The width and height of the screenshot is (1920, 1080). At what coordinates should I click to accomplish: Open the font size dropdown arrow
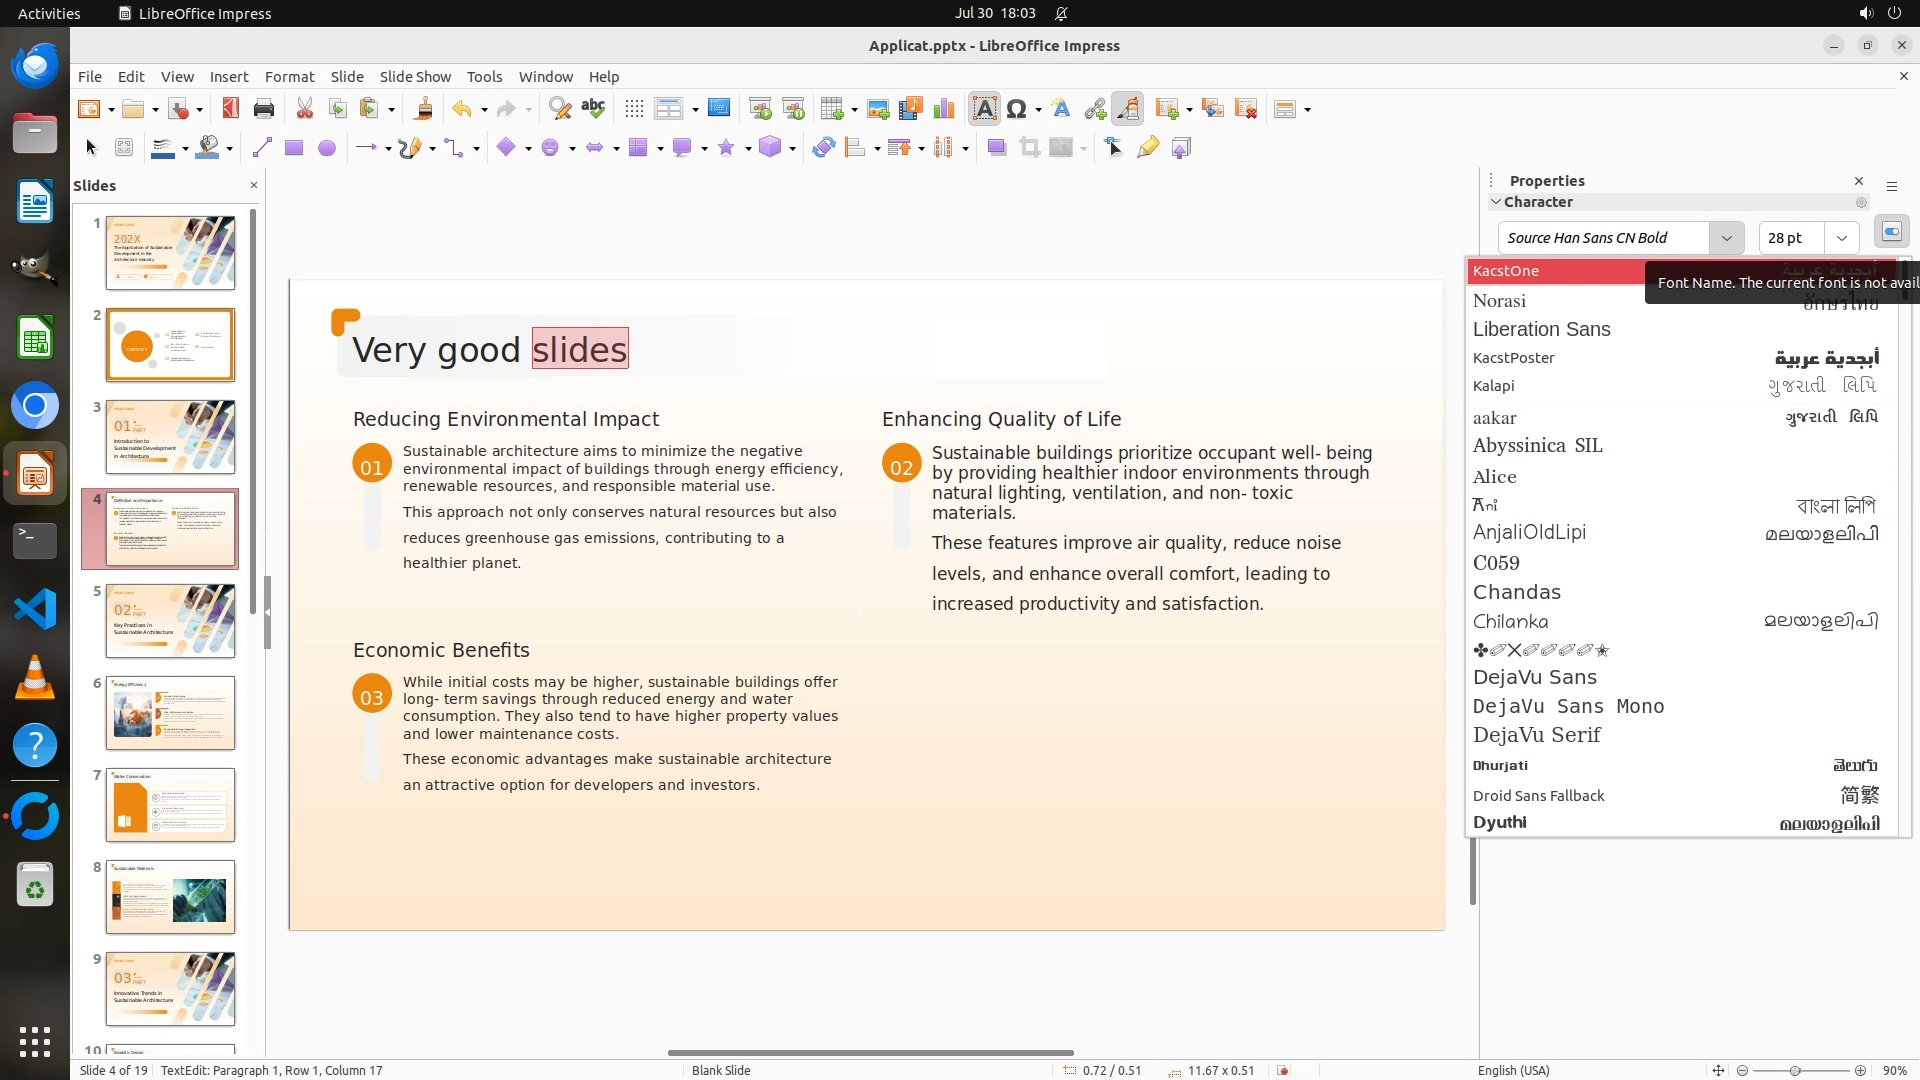(x=1841, y=238)
